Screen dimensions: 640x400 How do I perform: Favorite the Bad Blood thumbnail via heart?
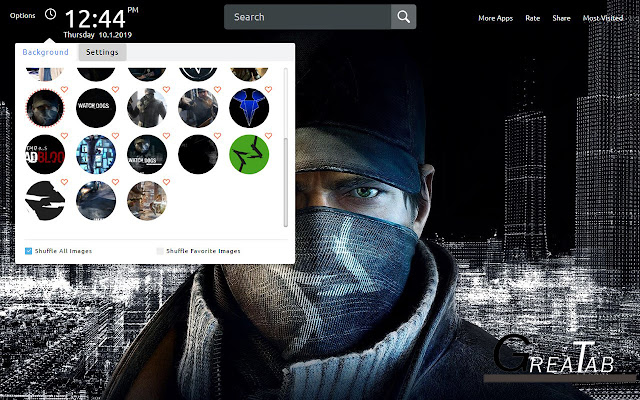tap(64, 136)
